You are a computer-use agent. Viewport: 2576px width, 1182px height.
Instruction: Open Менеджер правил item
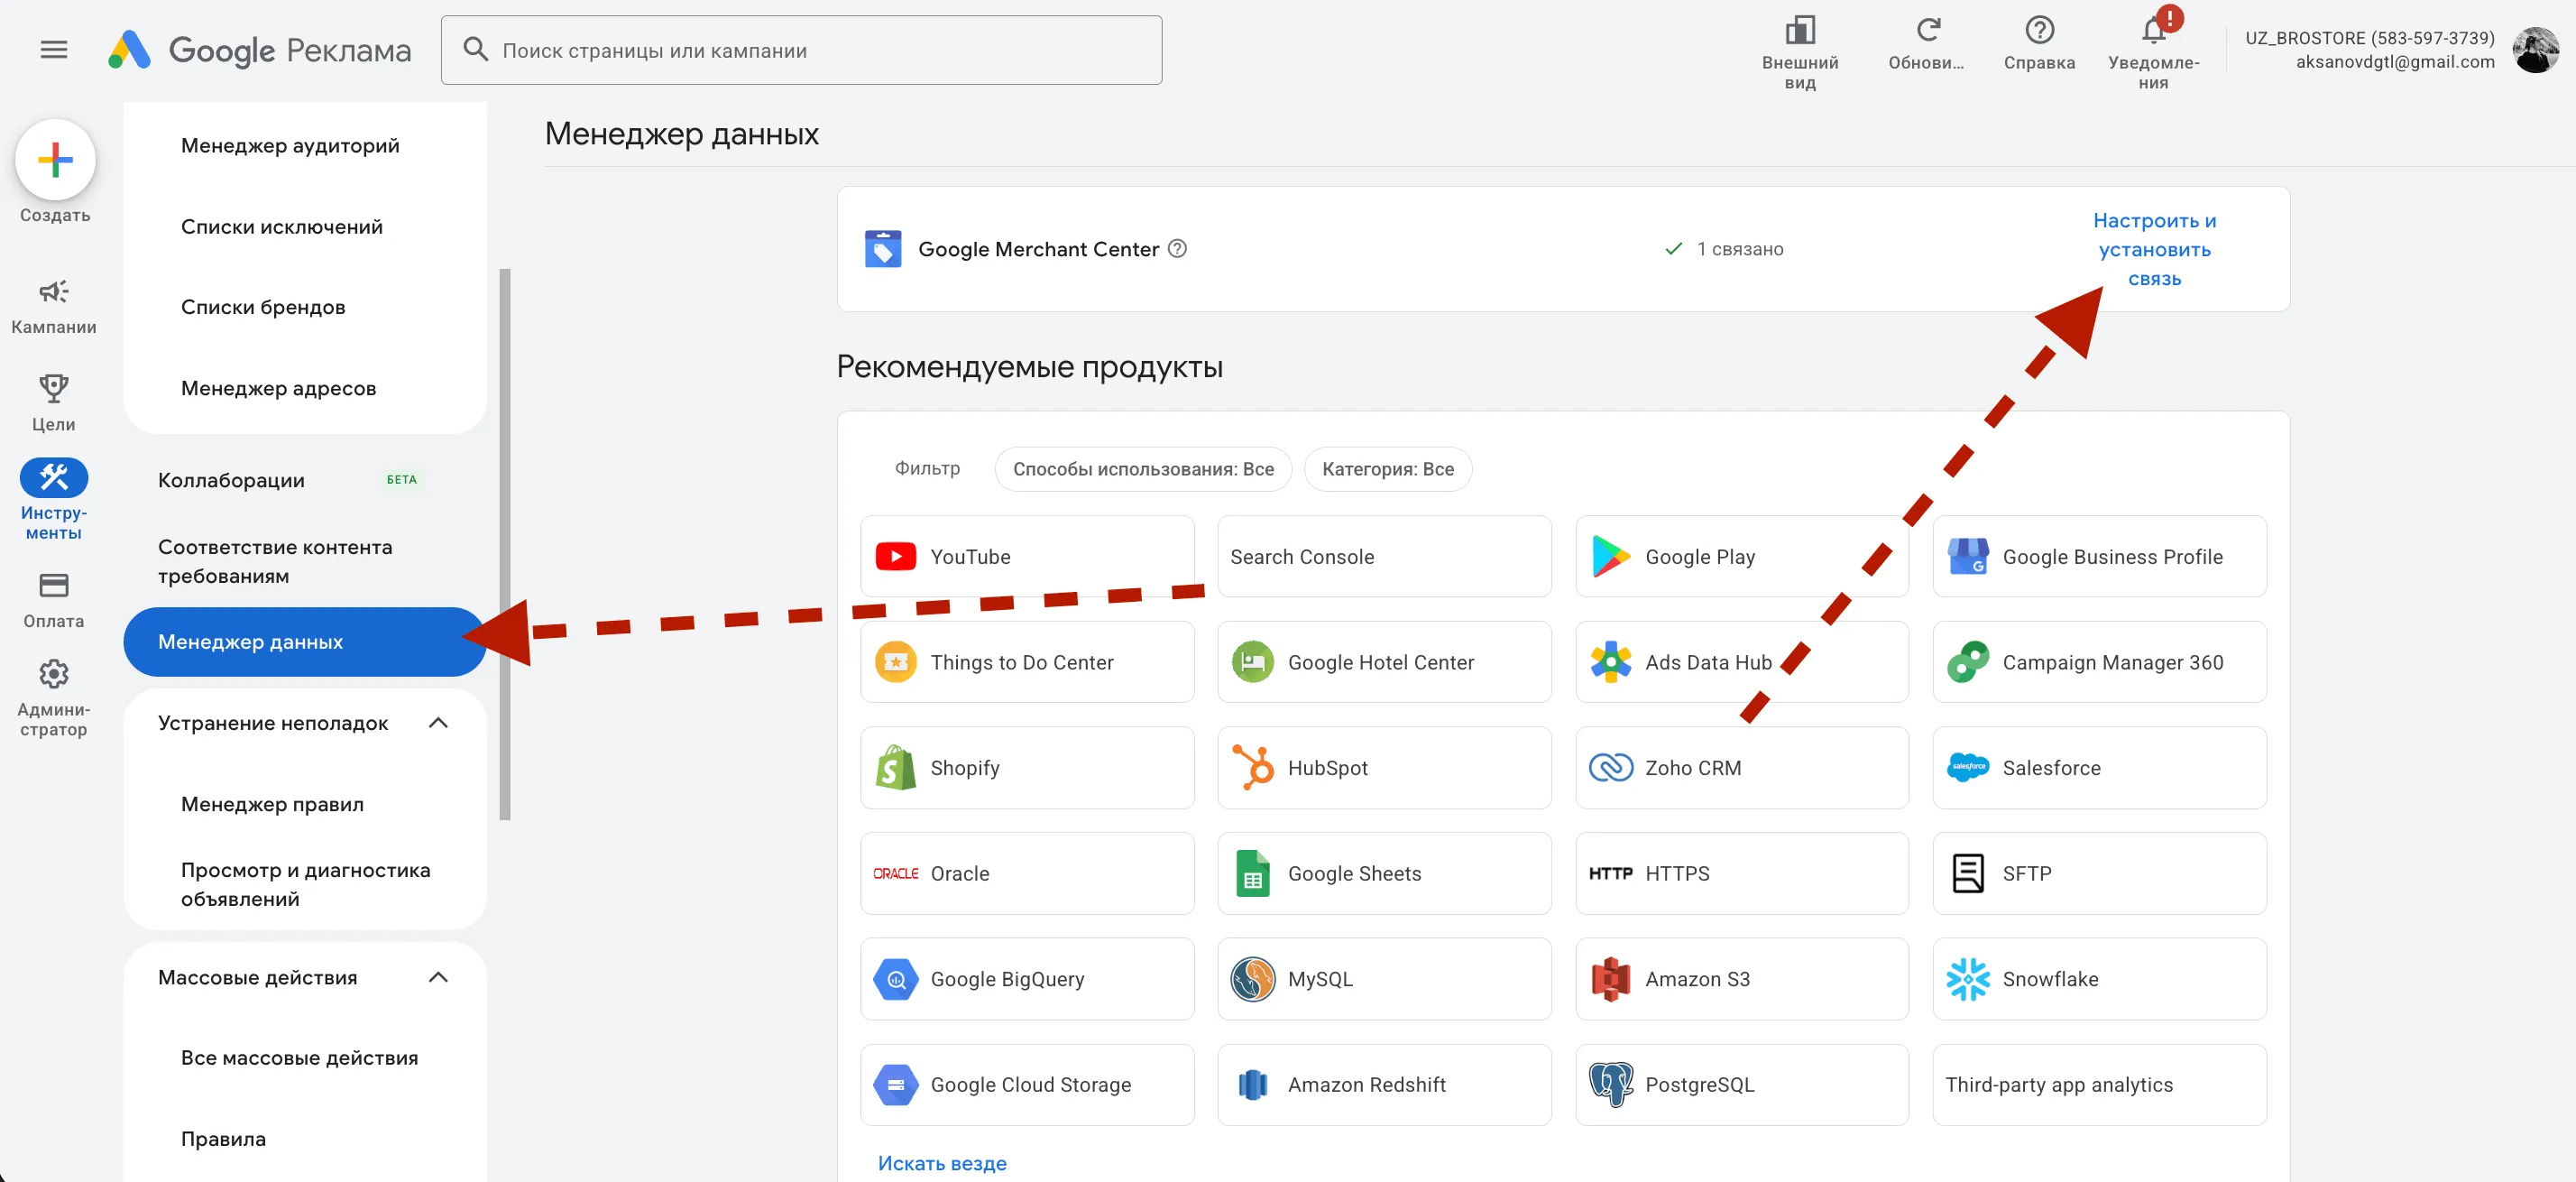[x=272, y=804]
